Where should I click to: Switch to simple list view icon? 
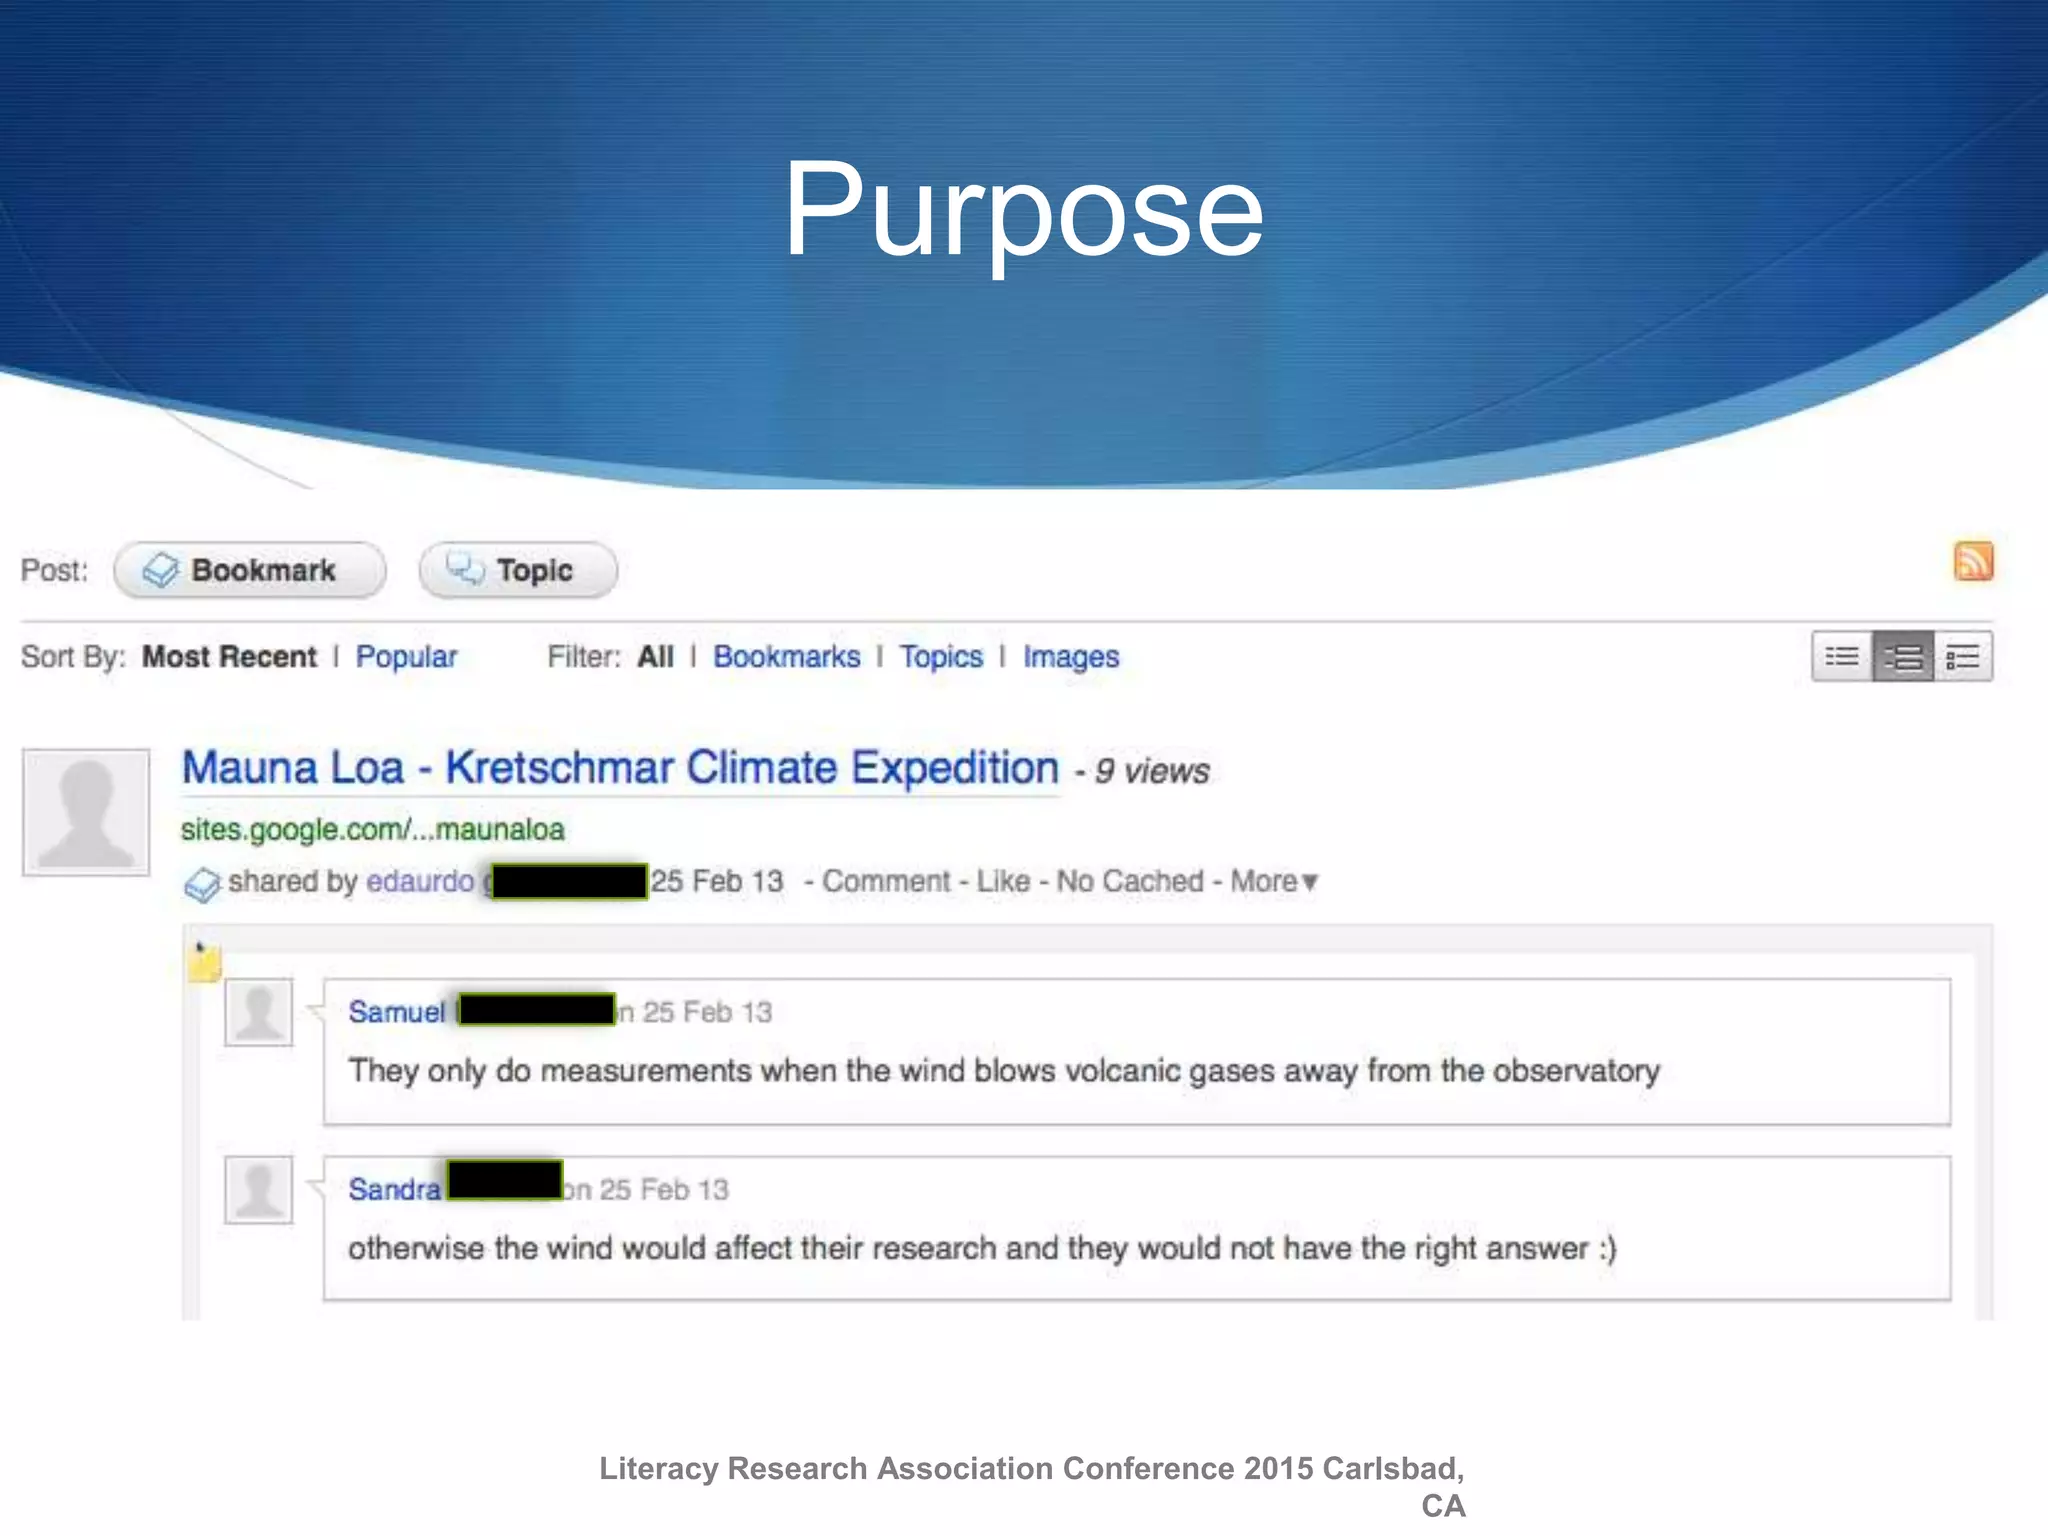(x=1842, y=657)
